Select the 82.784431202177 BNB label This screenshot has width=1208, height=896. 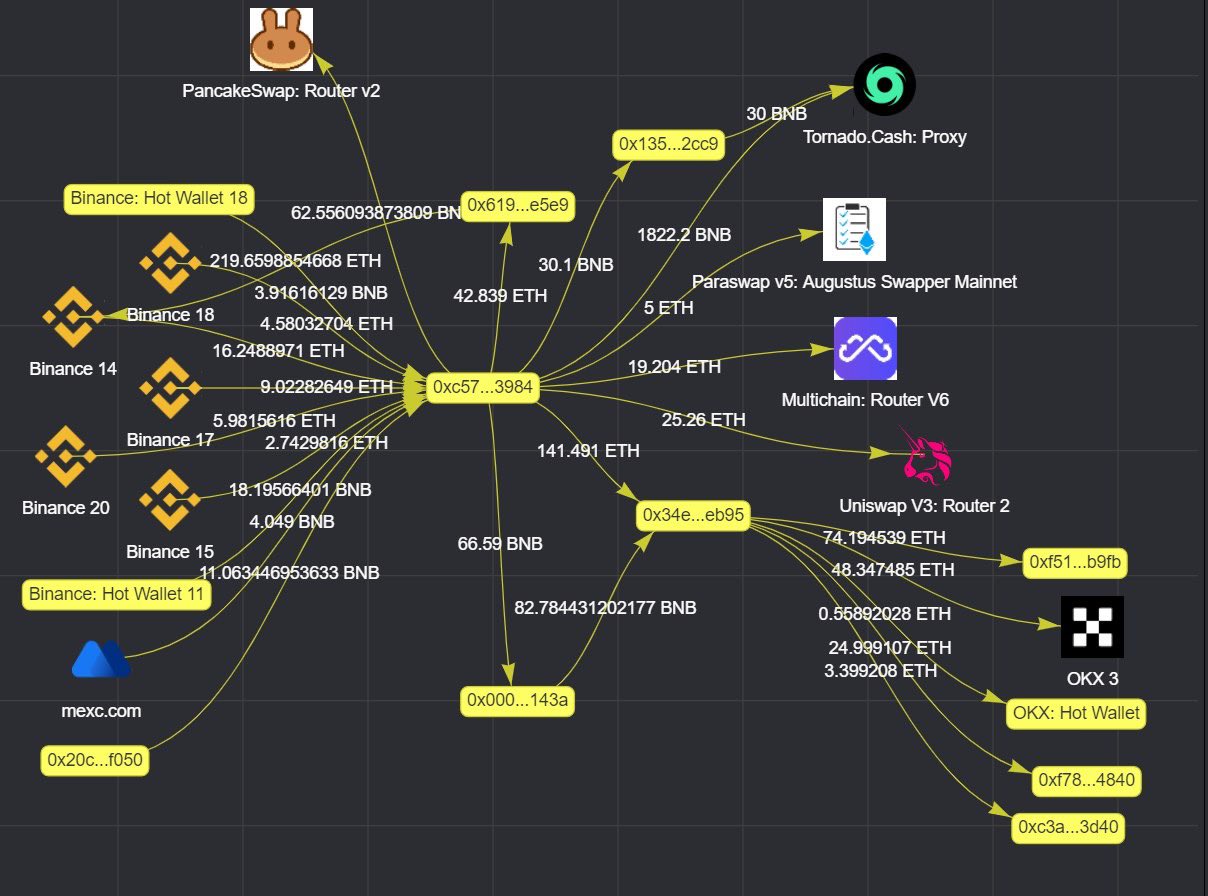pyautogui.click(x=605, y=607)
